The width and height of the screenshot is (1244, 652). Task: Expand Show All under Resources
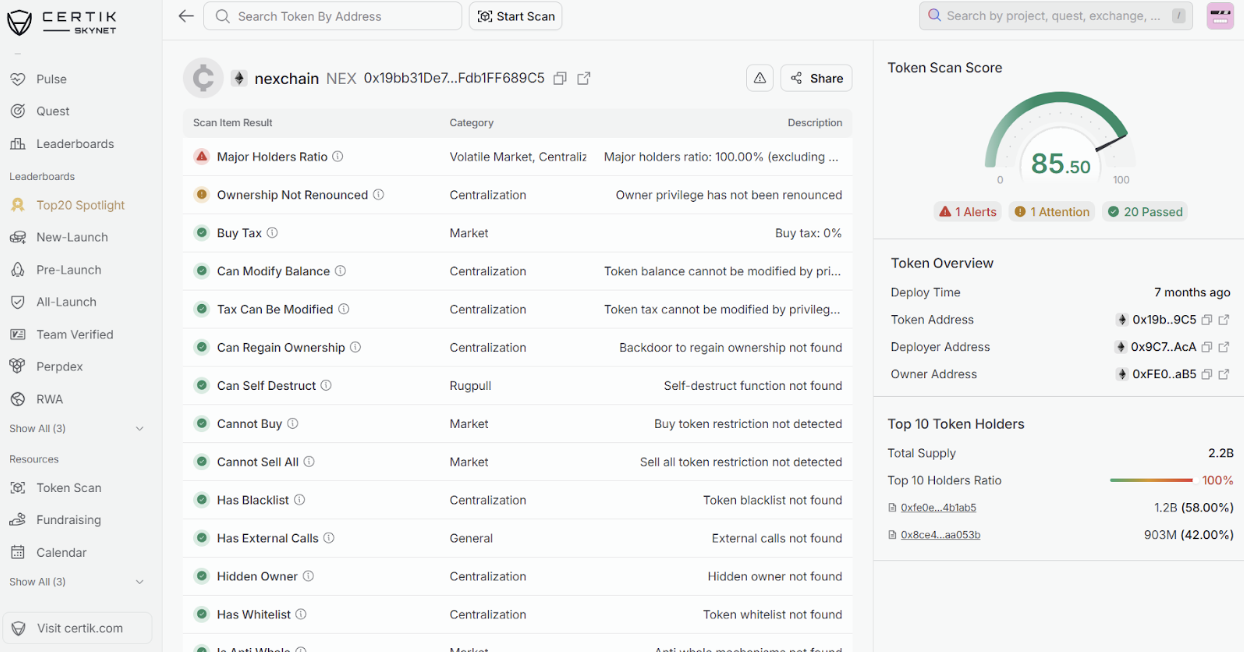pos(77,582)
